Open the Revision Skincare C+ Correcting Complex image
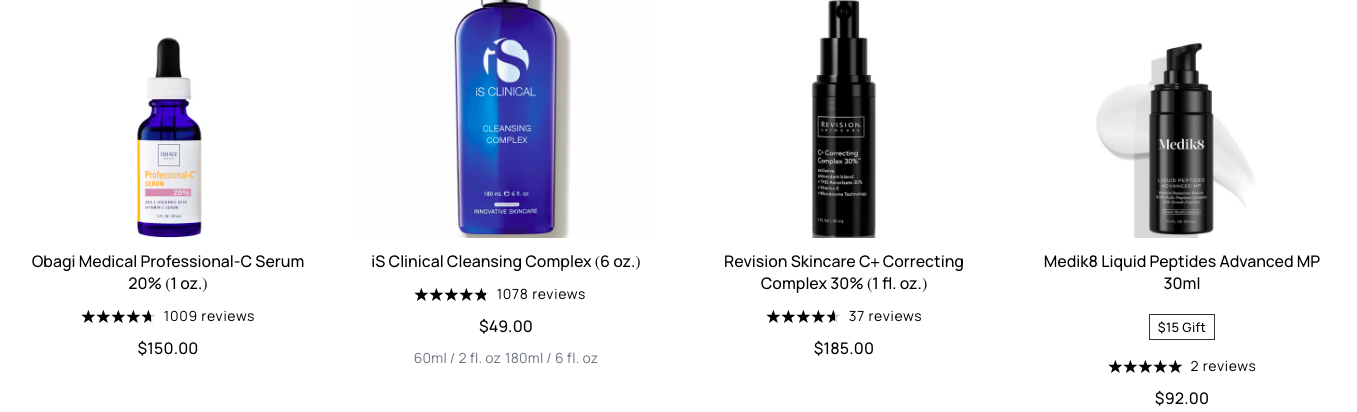 coord(843,119)
